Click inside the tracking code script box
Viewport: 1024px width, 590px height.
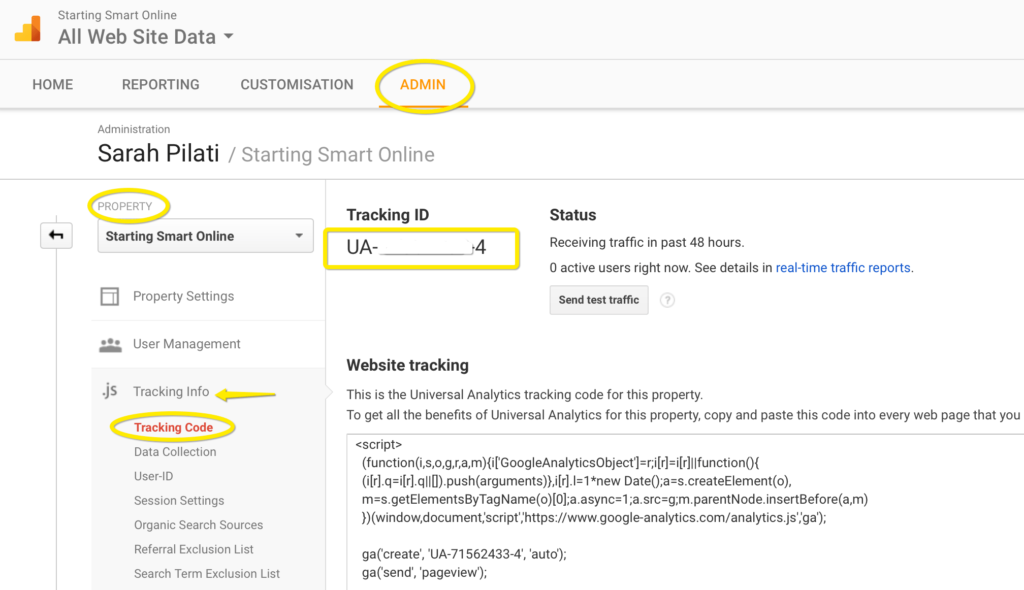(x=685, y=512)
